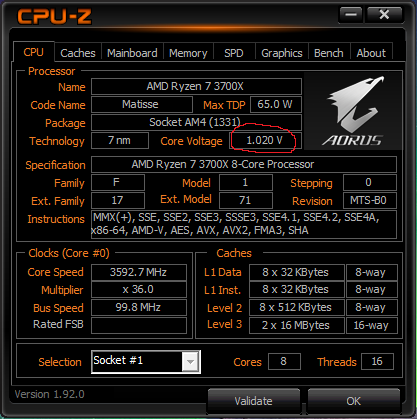Click the AORUS eagle logo

coord(353,111)
